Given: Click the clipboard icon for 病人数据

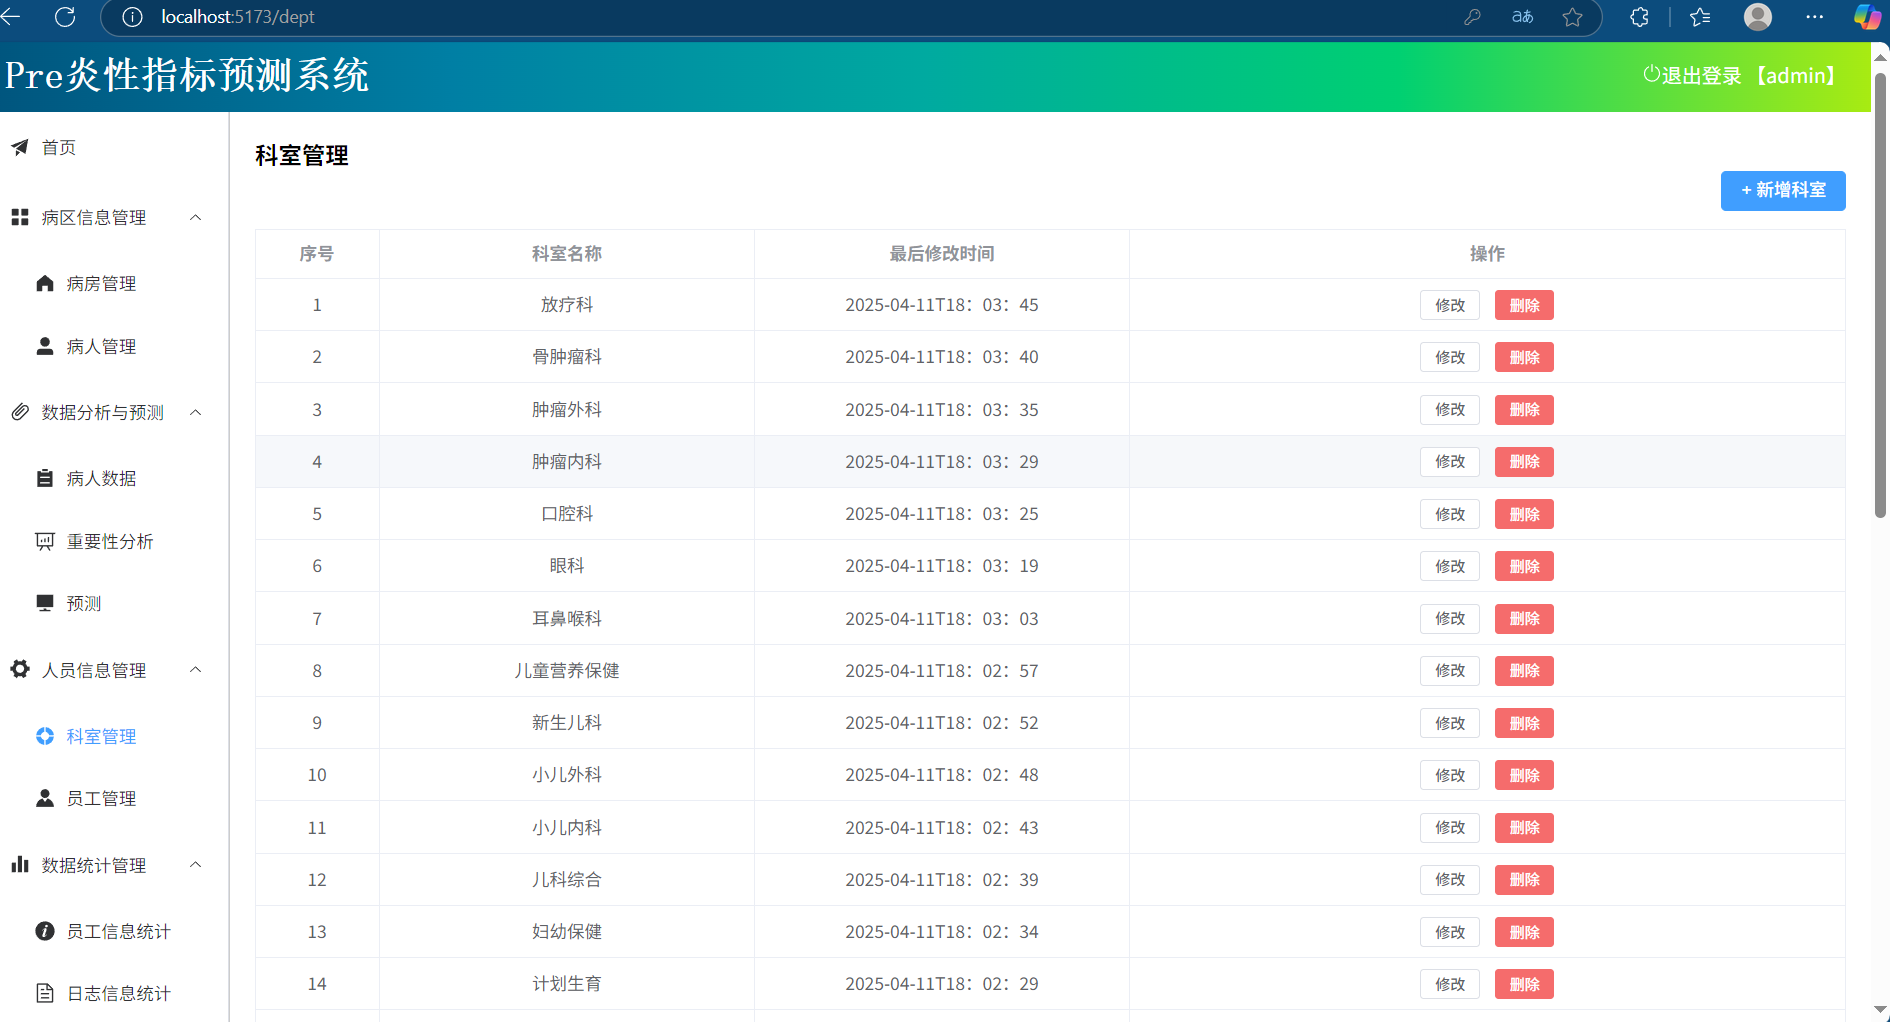Looking at the screenshot, I should [45, 479].
